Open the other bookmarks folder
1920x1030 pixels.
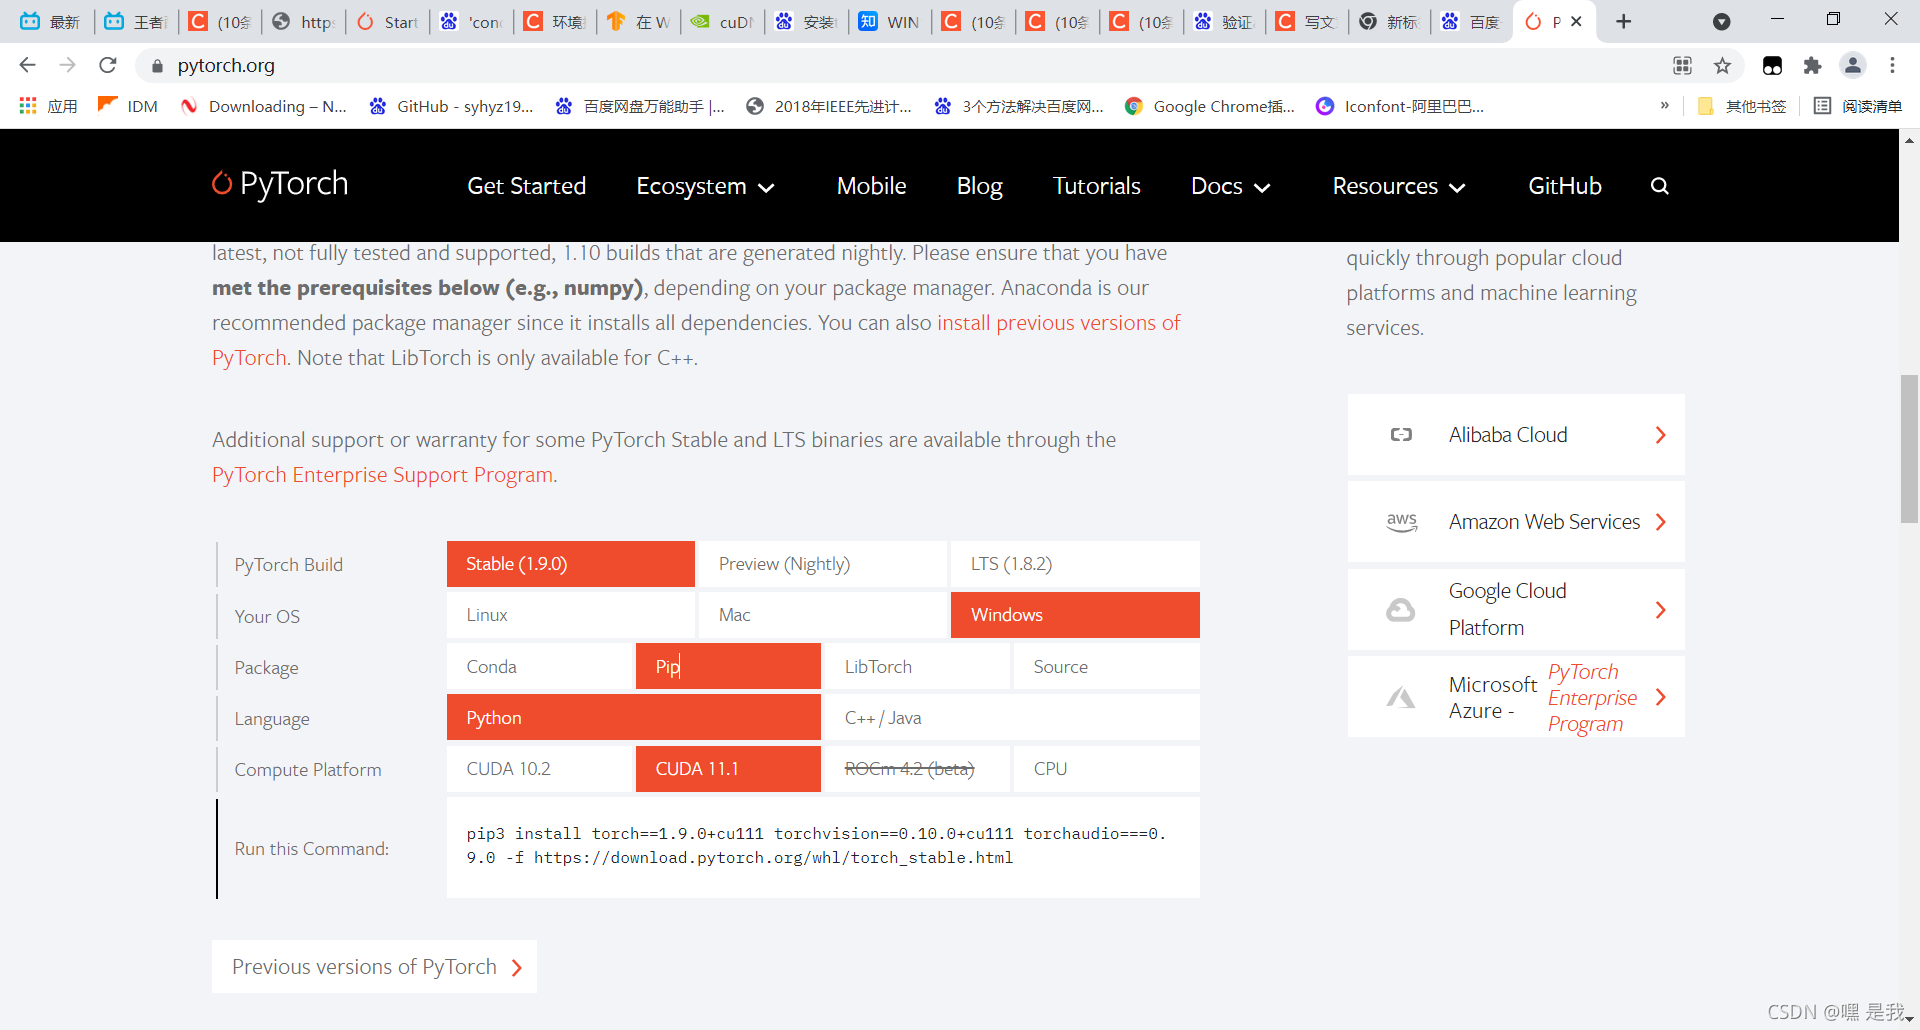click(1742, 106)
